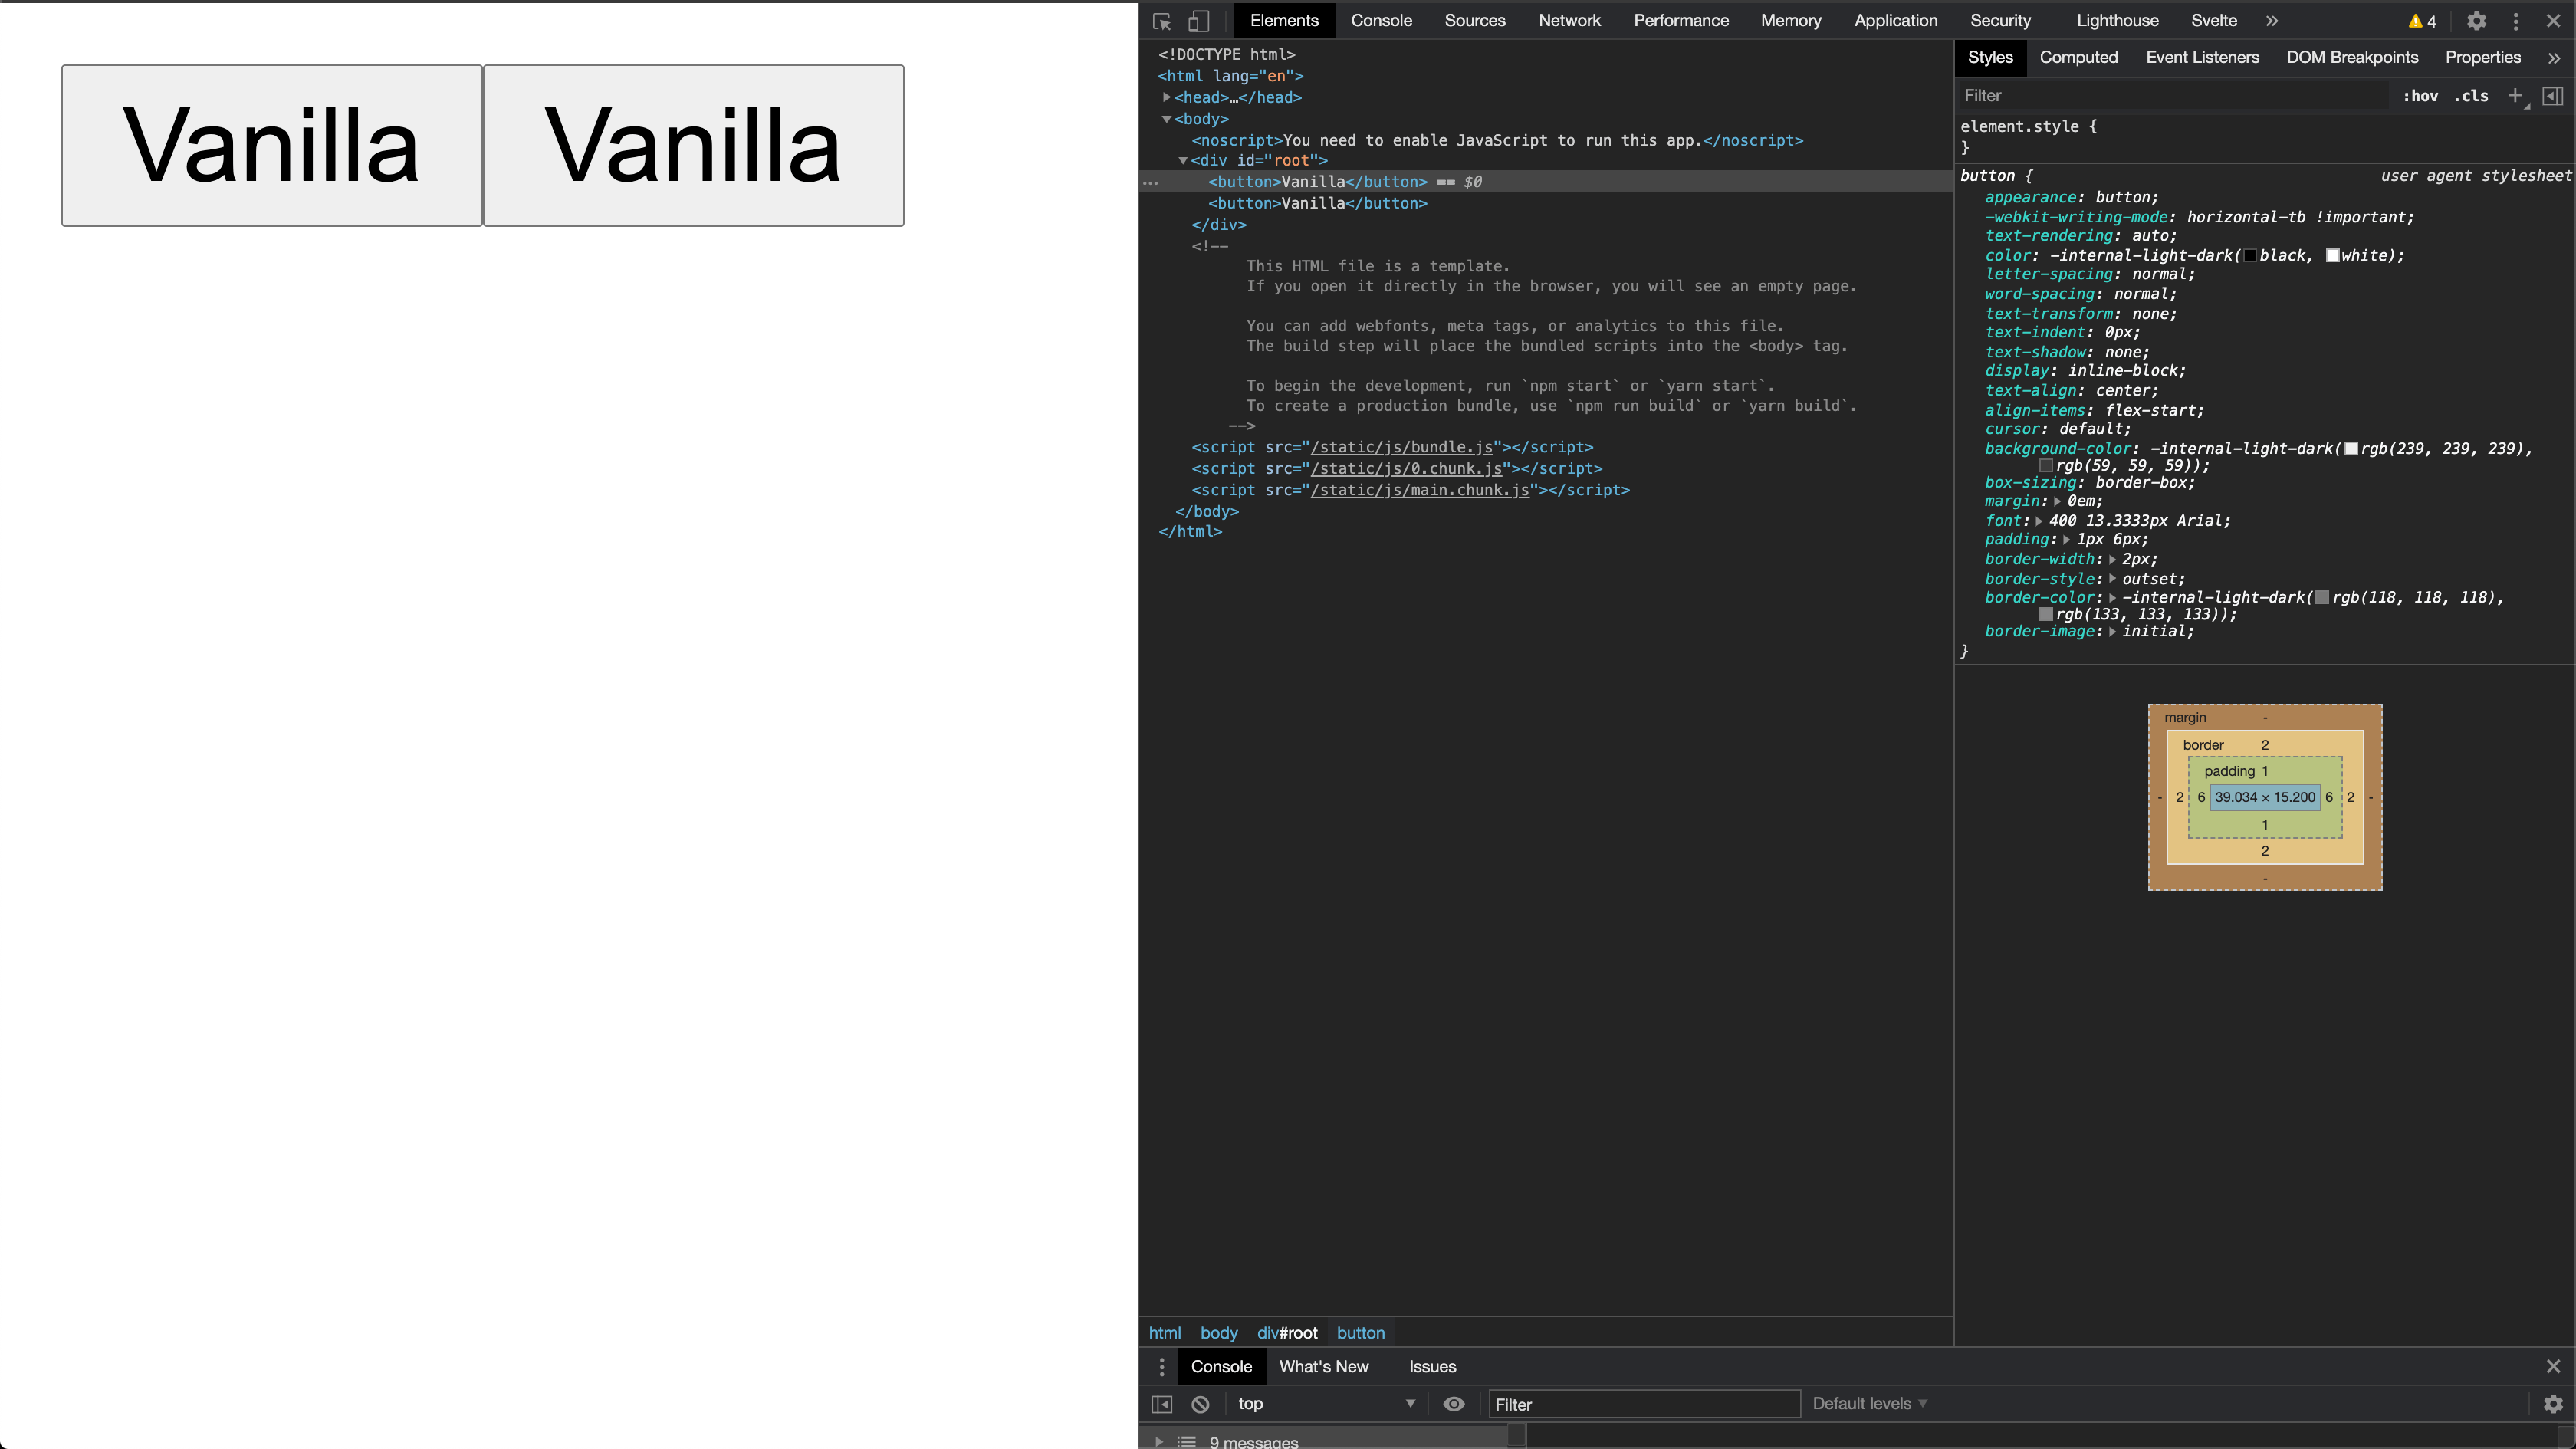Image resolution: width=2576 pixels, height=1449 pixels.
Task: Click the live expression eye icon
Action: (x=1454, y=1404)
